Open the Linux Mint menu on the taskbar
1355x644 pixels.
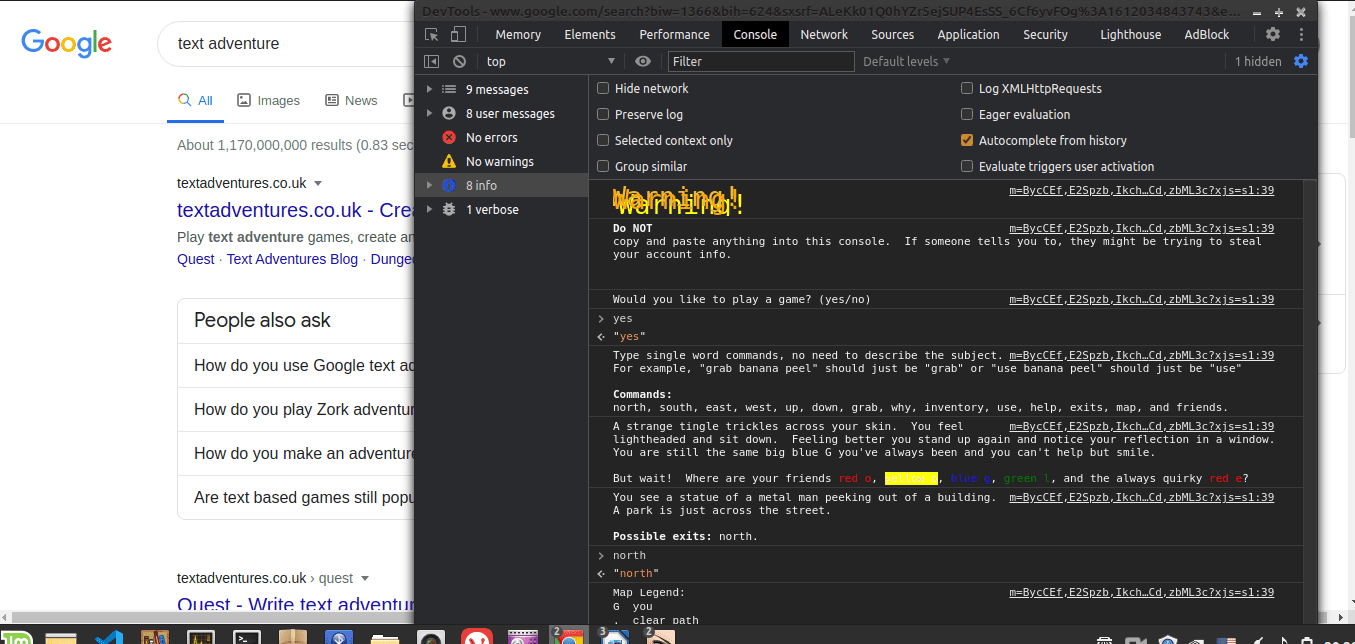17,637
